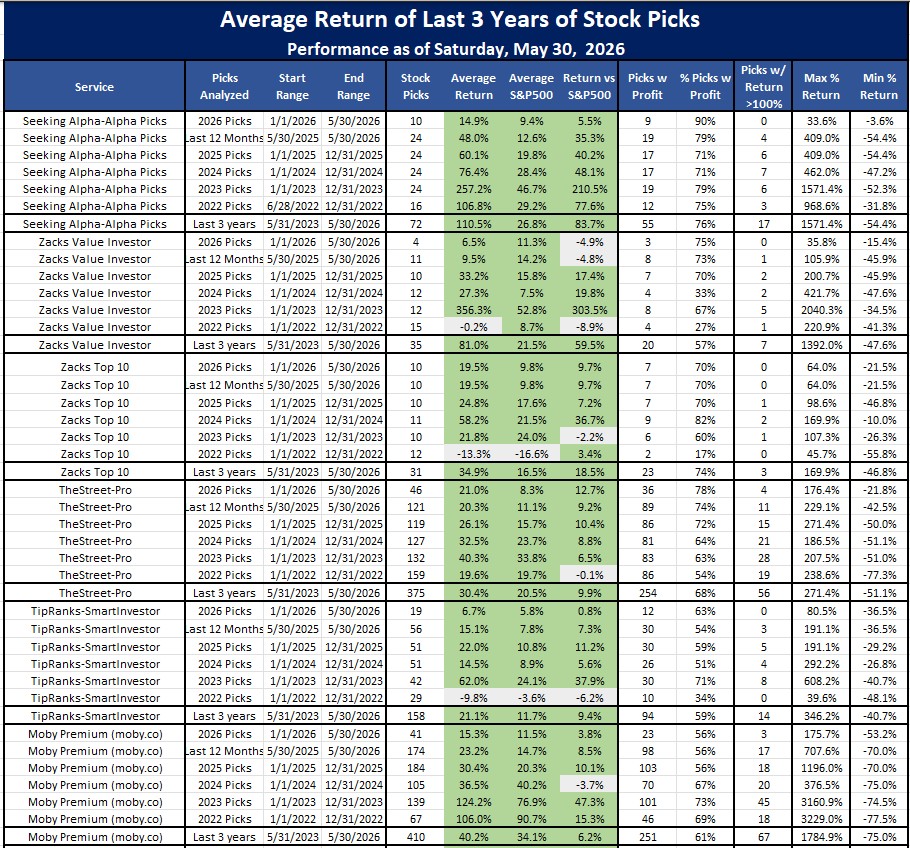Select Zacks Top 10 2022 percent profit 17%
910x848 pixels.
tap(705, 454)
